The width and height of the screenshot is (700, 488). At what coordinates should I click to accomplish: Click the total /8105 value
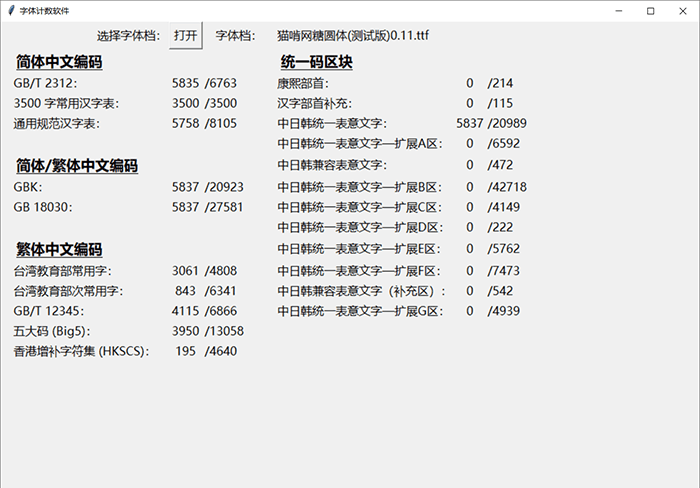[x=221, y=123]
